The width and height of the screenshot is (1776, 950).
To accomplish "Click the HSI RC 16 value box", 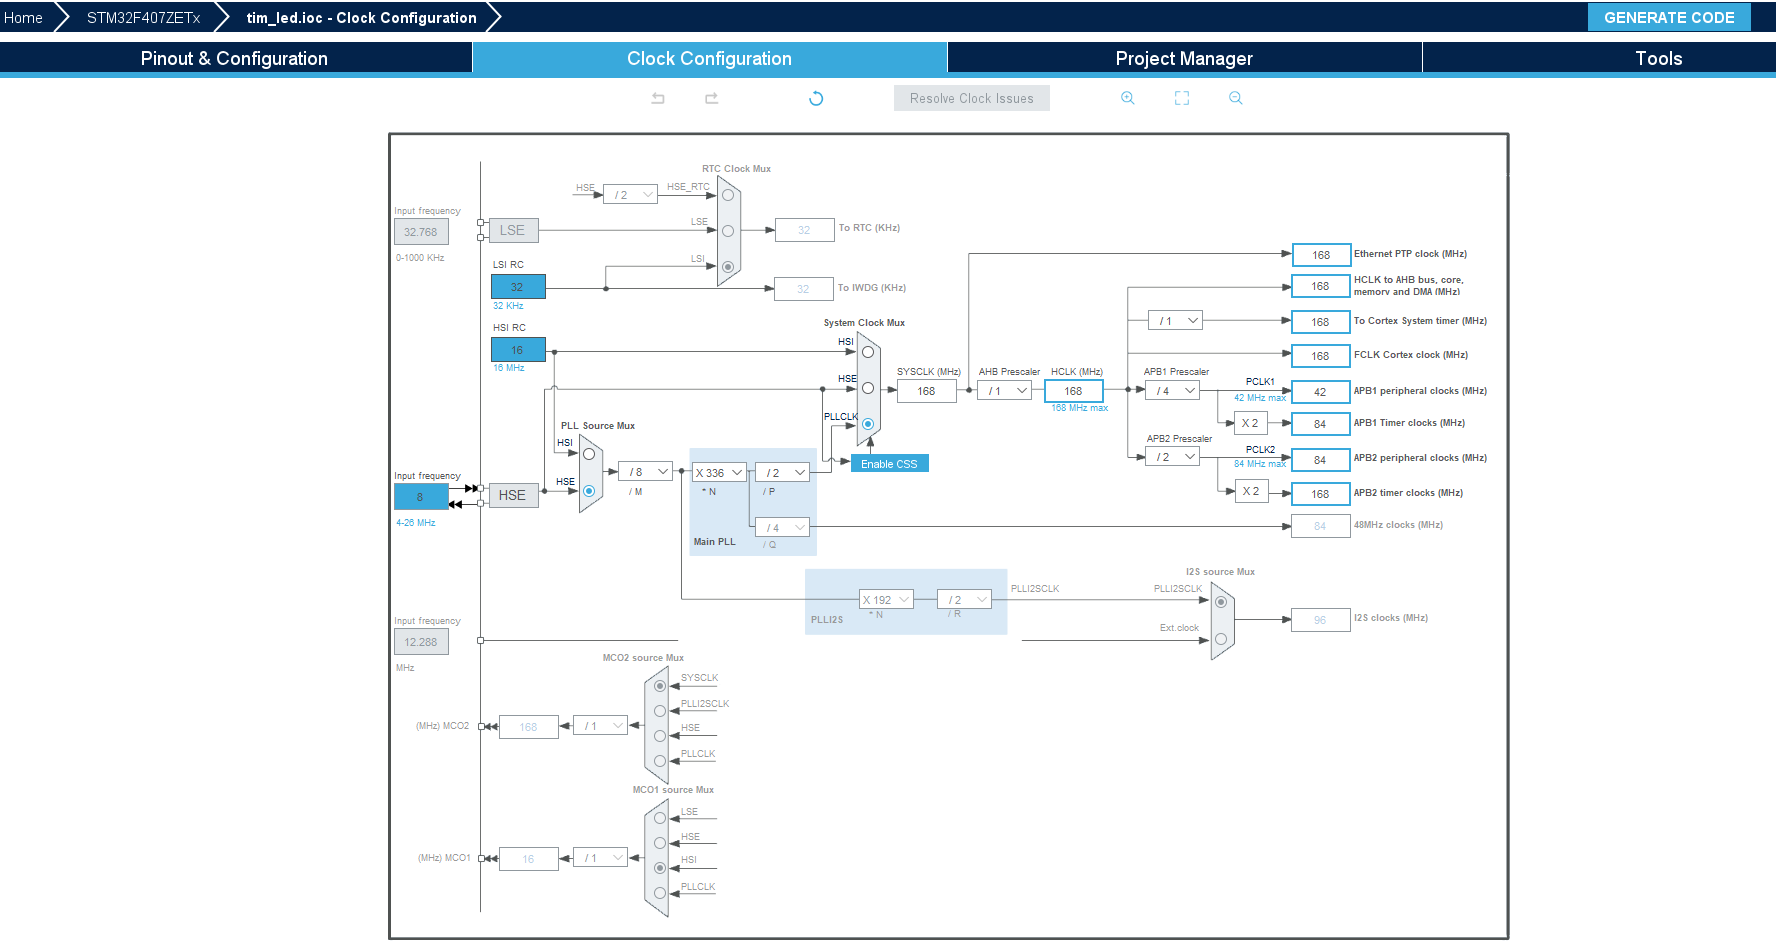I will pos(518,350).
